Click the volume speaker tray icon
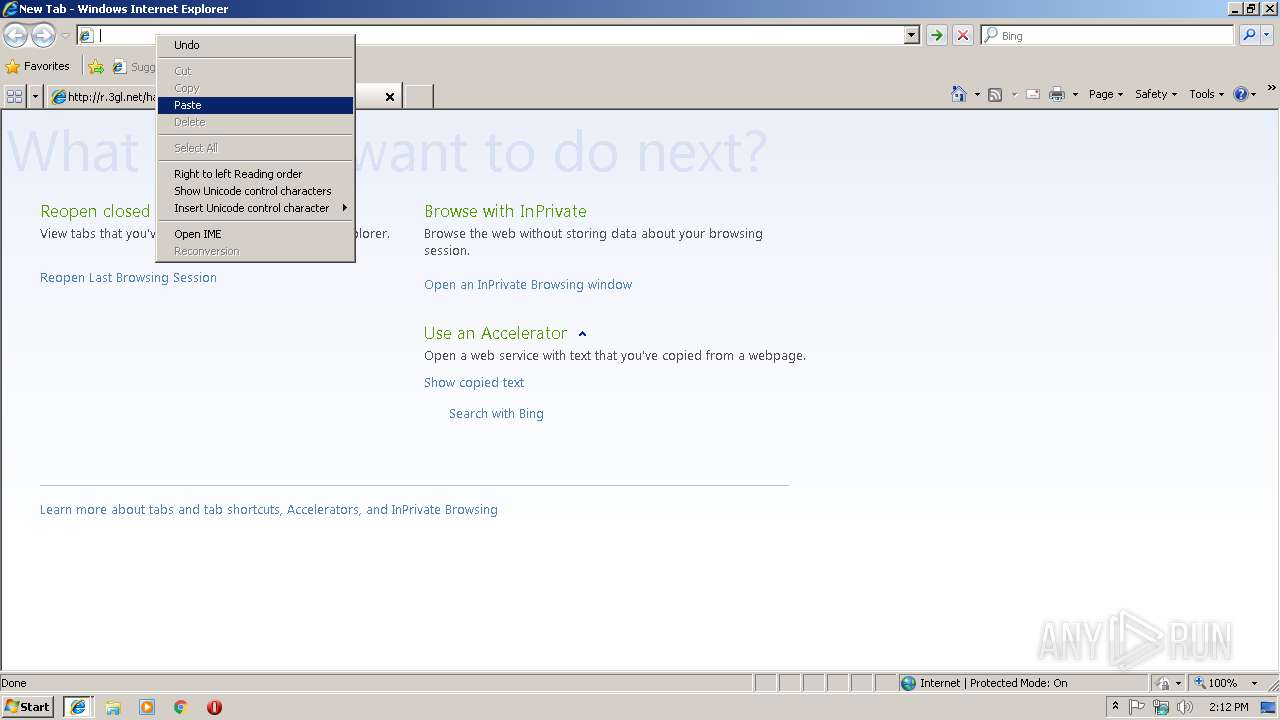Viewport: 1280px width, 720px height. (1185, 707)
